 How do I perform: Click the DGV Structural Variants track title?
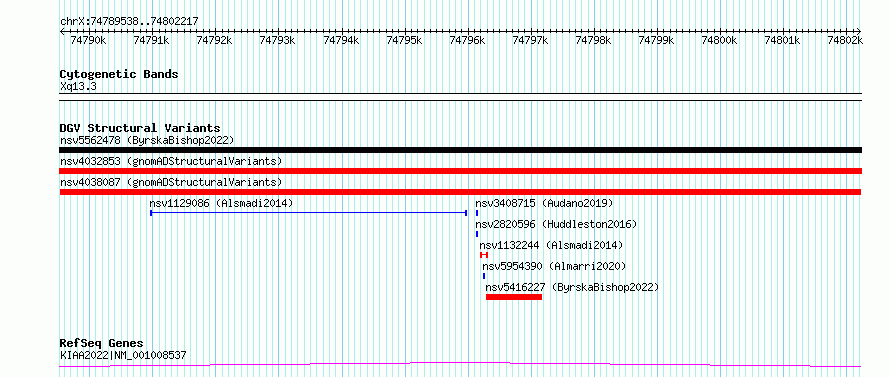(140, 128)
